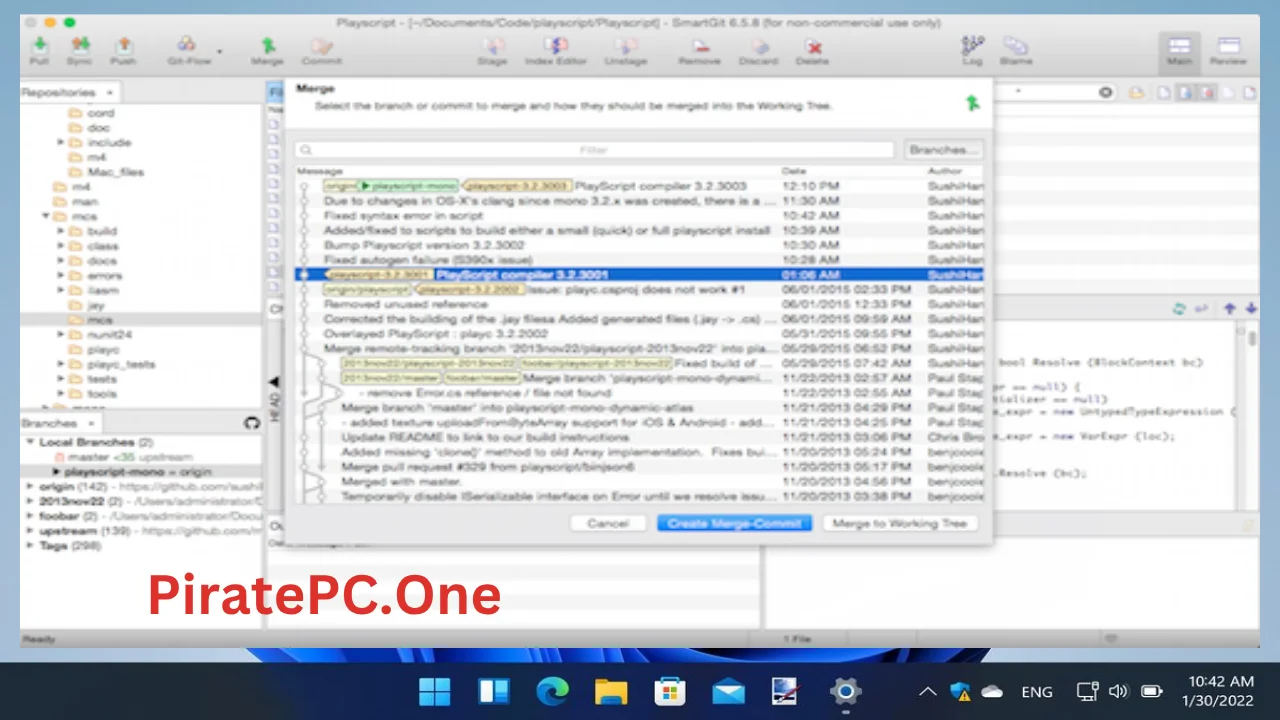
Task: Open the Git-Flow dropdown arrow
Action: pyautogui.click(x=220, y=51)
